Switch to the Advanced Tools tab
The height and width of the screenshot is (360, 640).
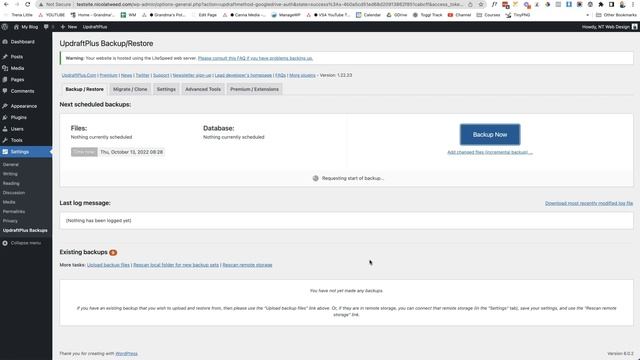click(x=203, y=89)
